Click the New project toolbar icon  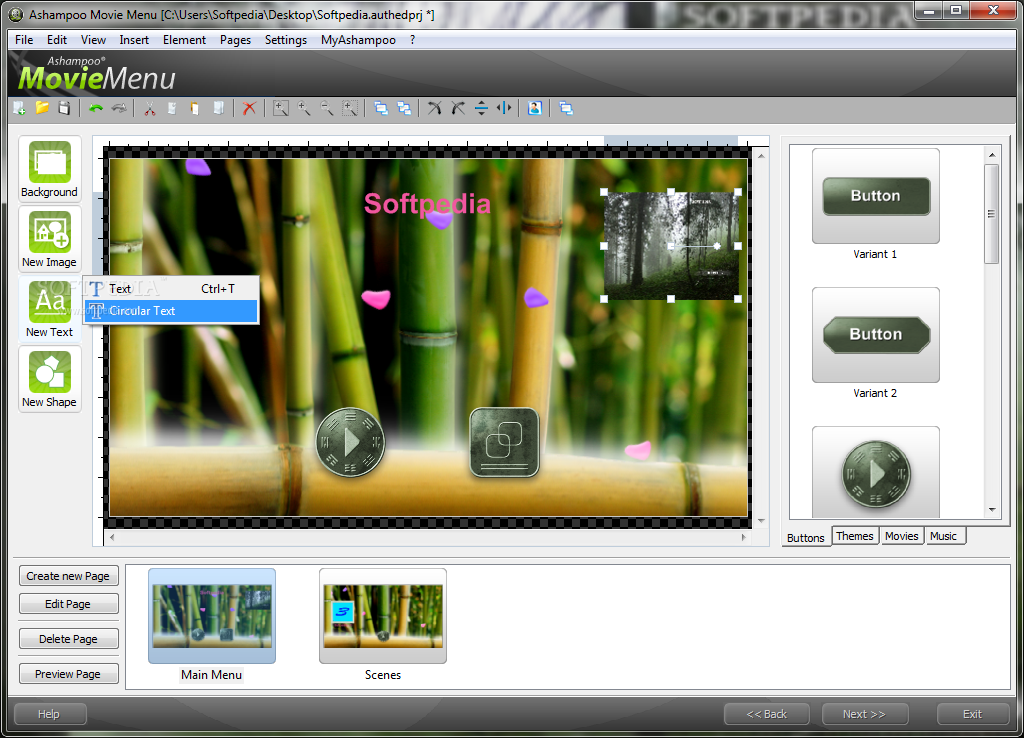pos(20,108)
